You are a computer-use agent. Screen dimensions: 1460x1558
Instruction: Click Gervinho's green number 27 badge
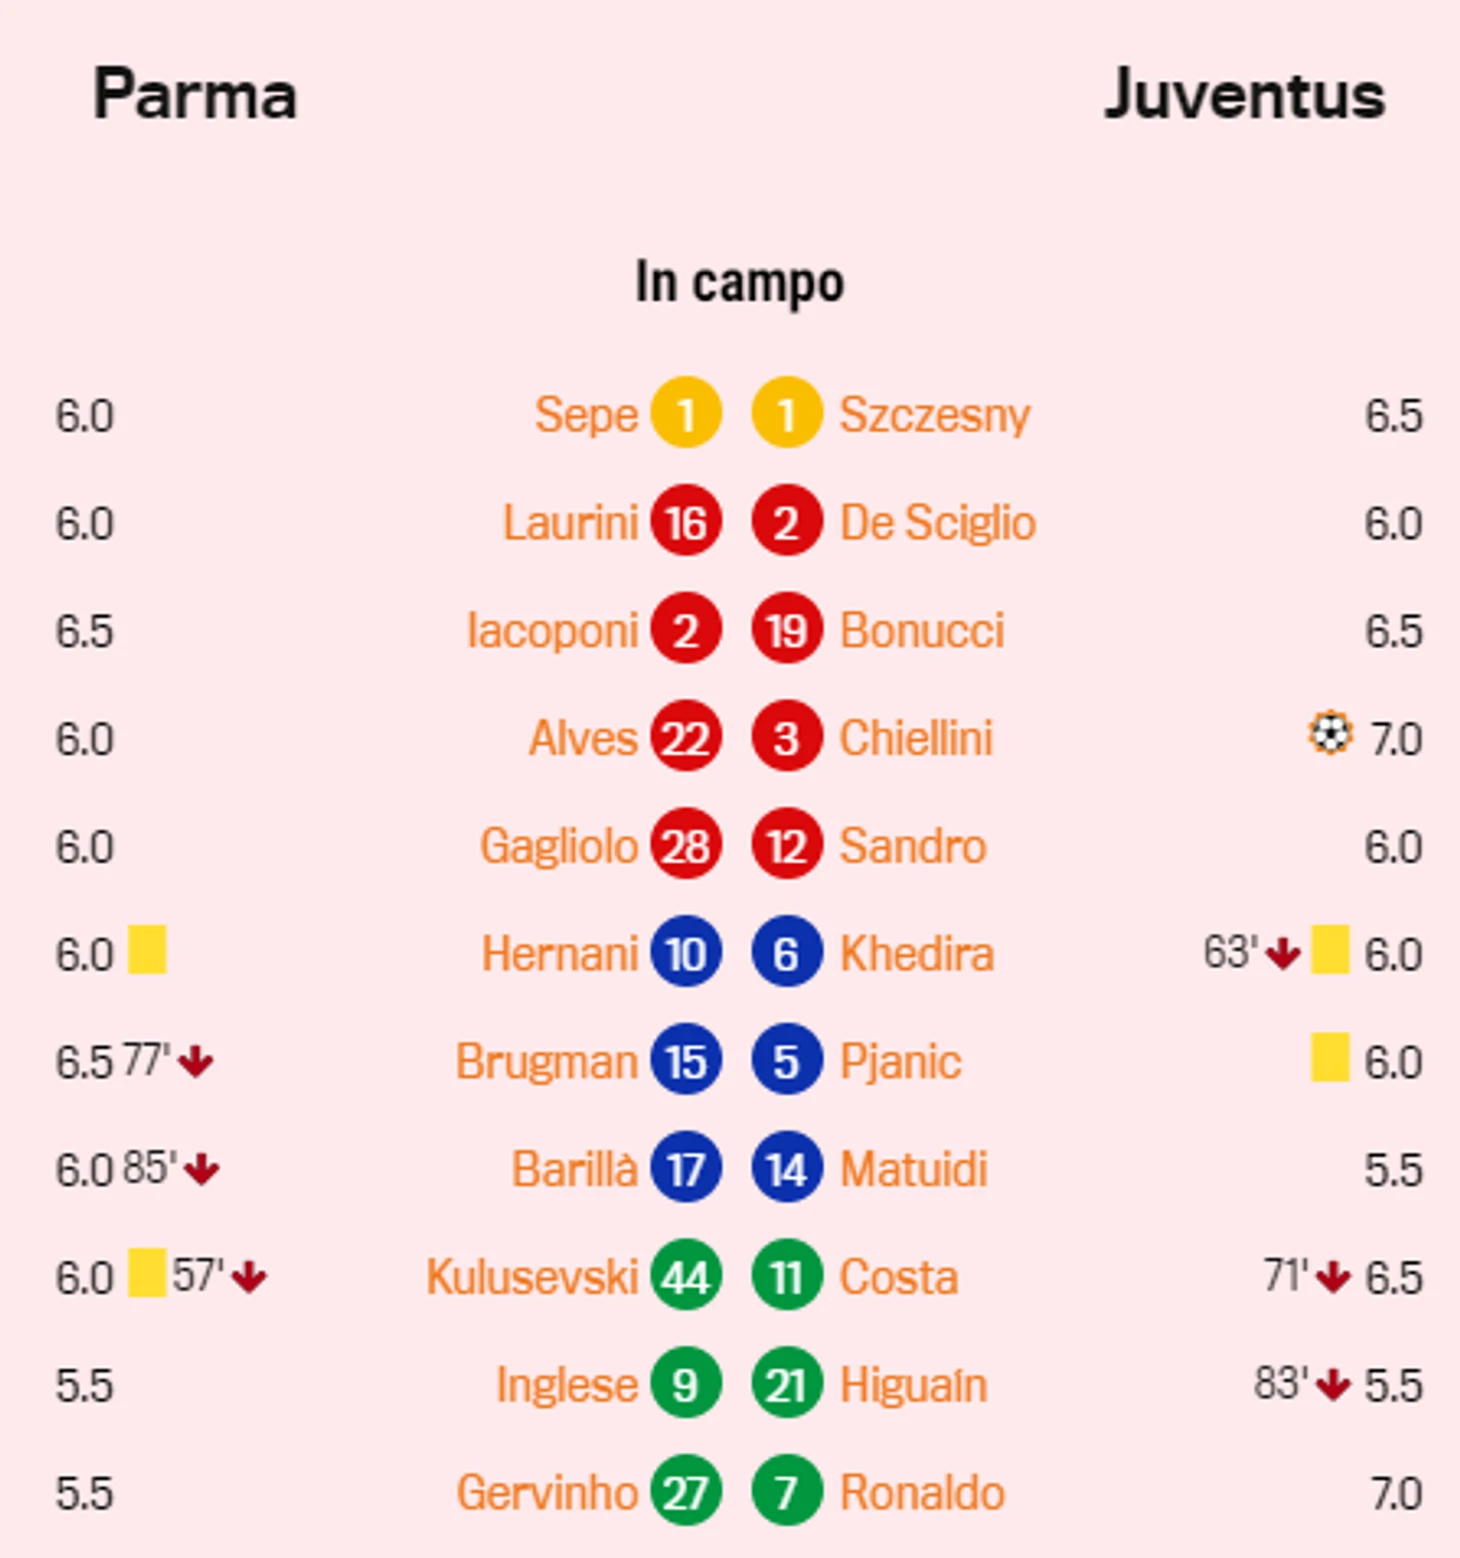pos(686,1490)
